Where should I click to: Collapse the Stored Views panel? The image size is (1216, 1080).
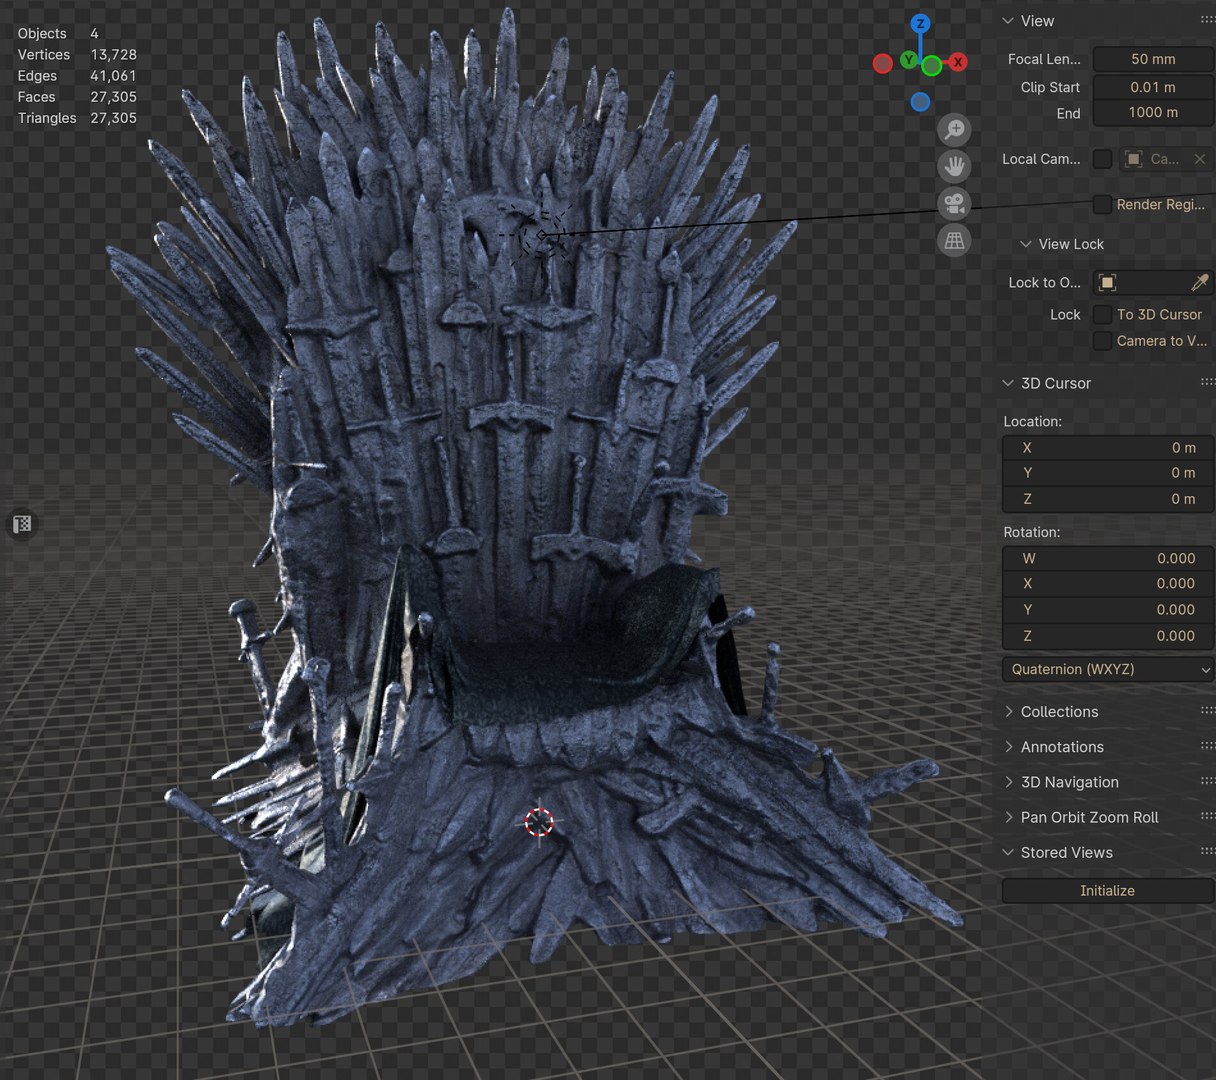pos(1008,852)
